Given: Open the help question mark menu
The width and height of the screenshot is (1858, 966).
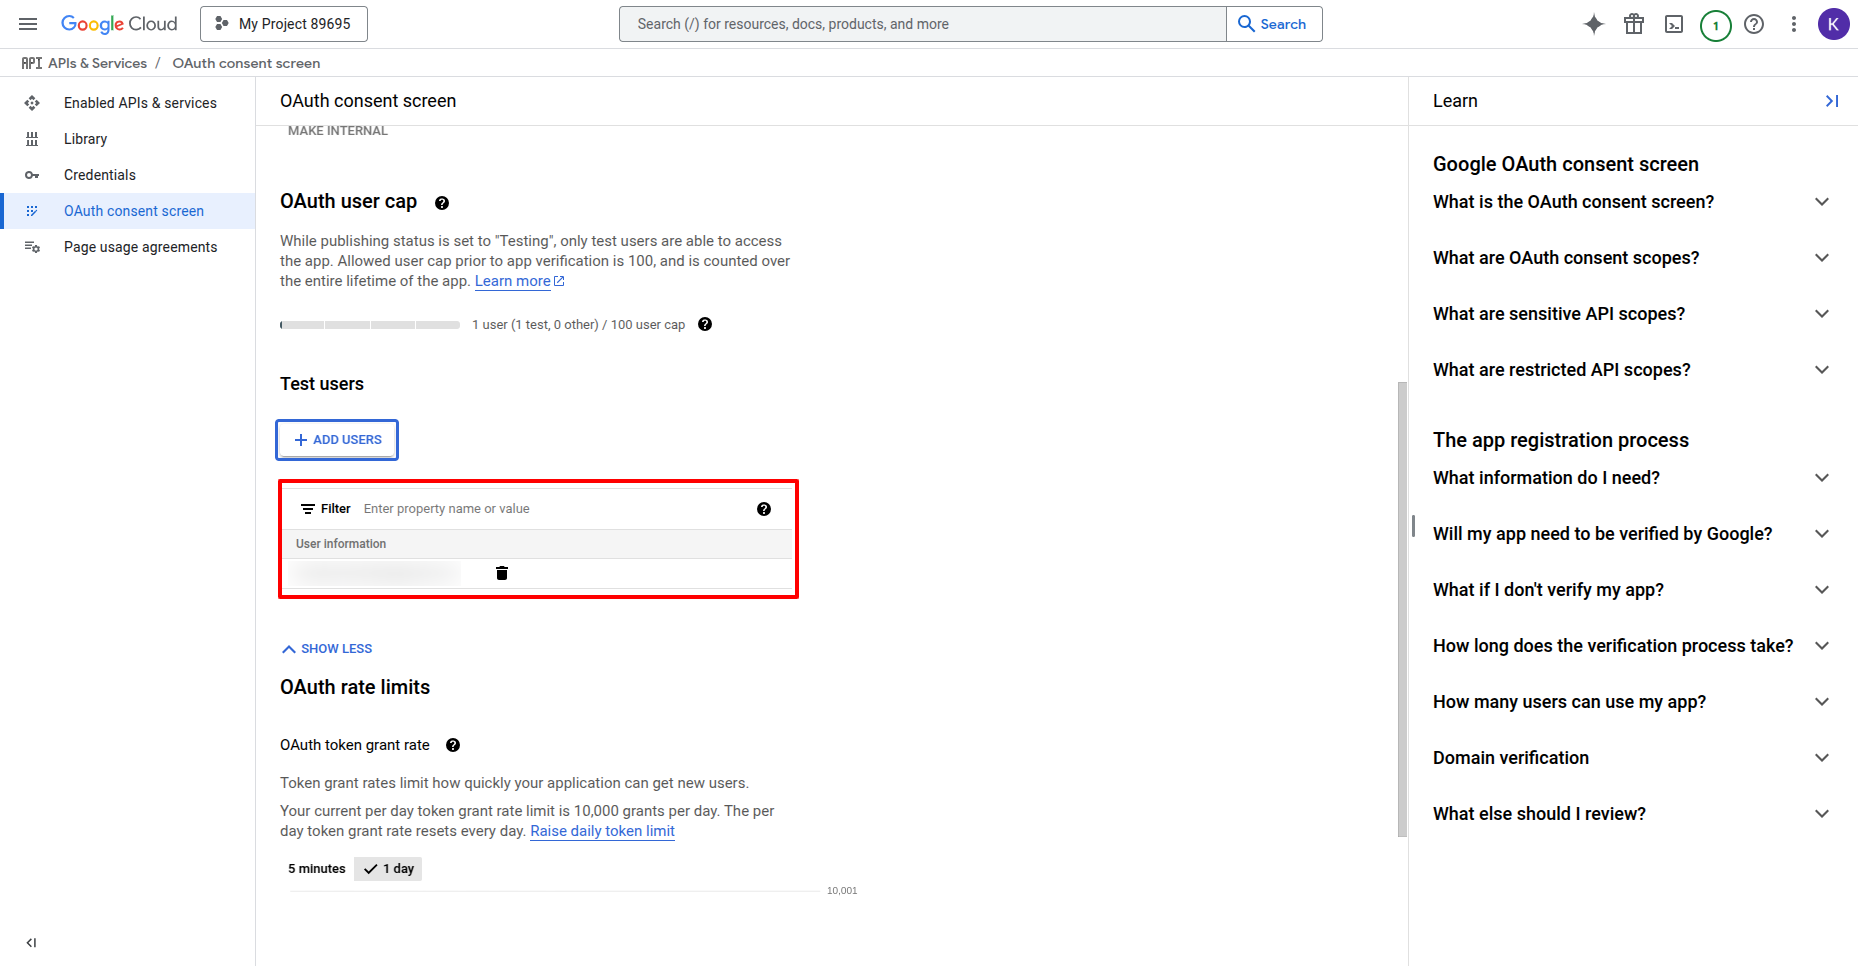Looking at the screenshot, I should pos(1754,24).
